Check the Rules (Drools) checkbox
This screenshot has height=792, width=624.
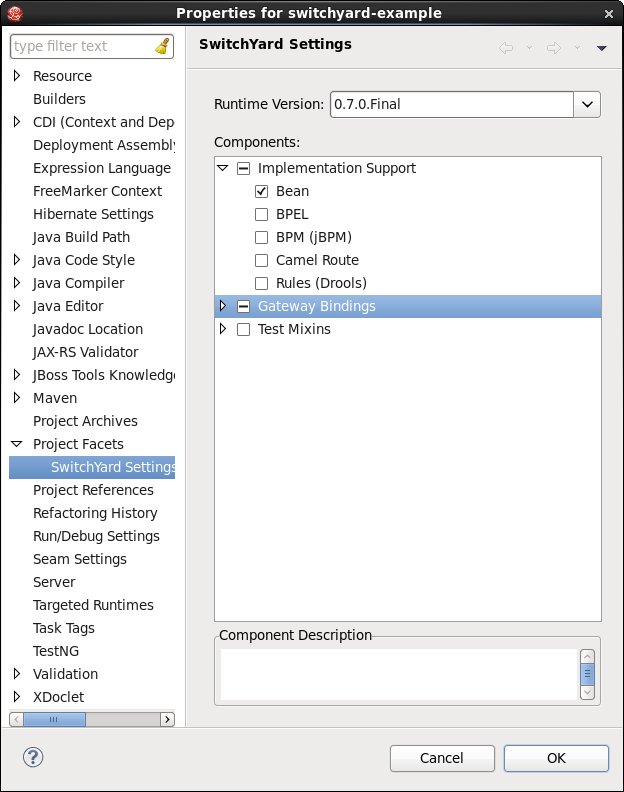pos(261,283)
